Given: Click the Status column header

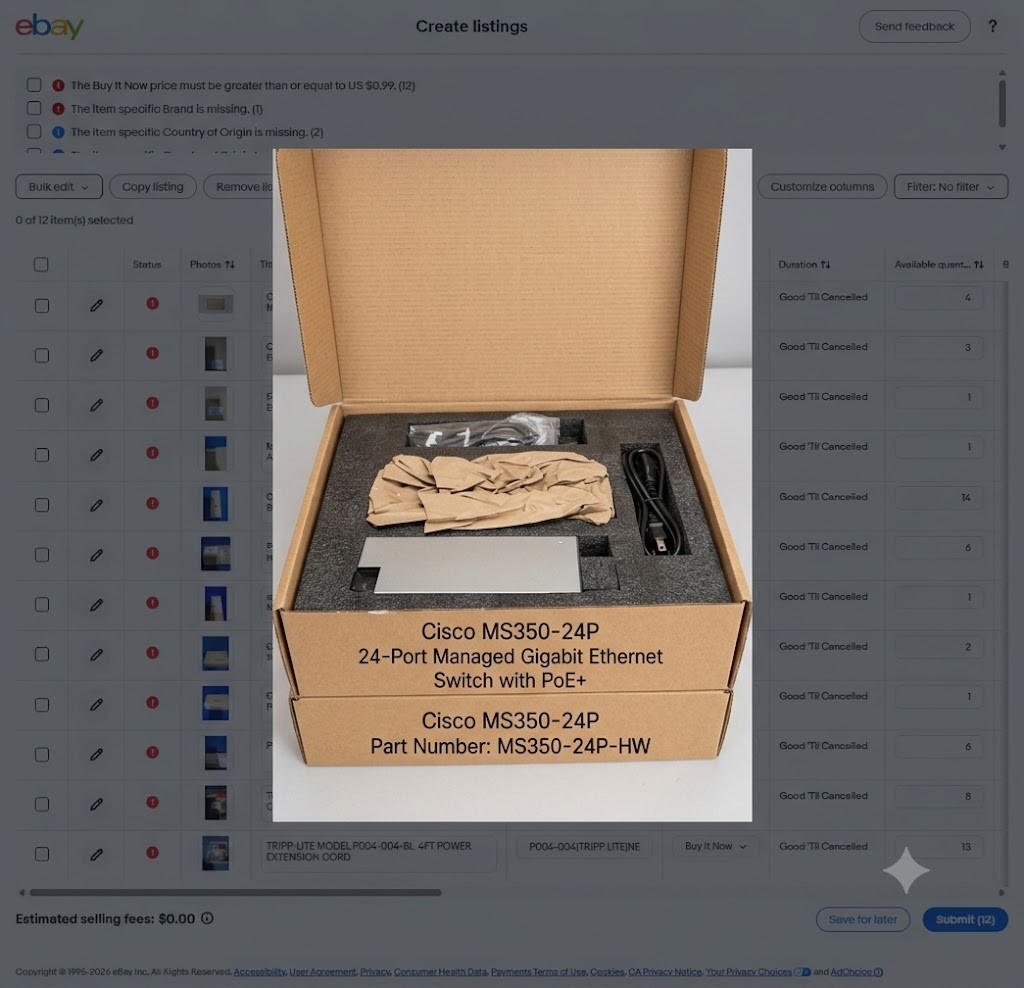Looking at the screenshot, I should [147, 264].
